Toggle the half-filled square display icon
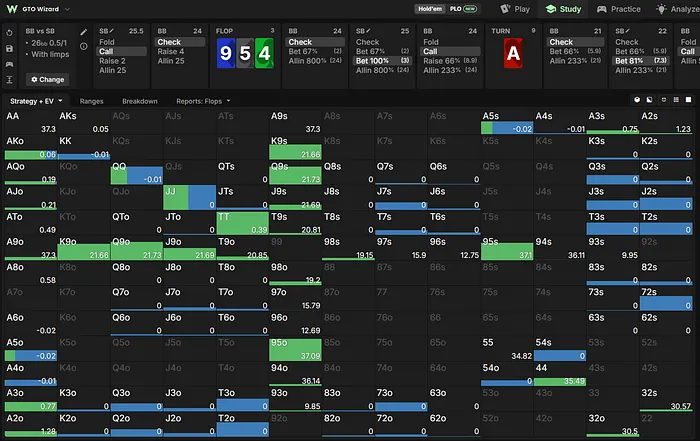The height and width of the screenshot is (441, 700). tap(650, 100)
